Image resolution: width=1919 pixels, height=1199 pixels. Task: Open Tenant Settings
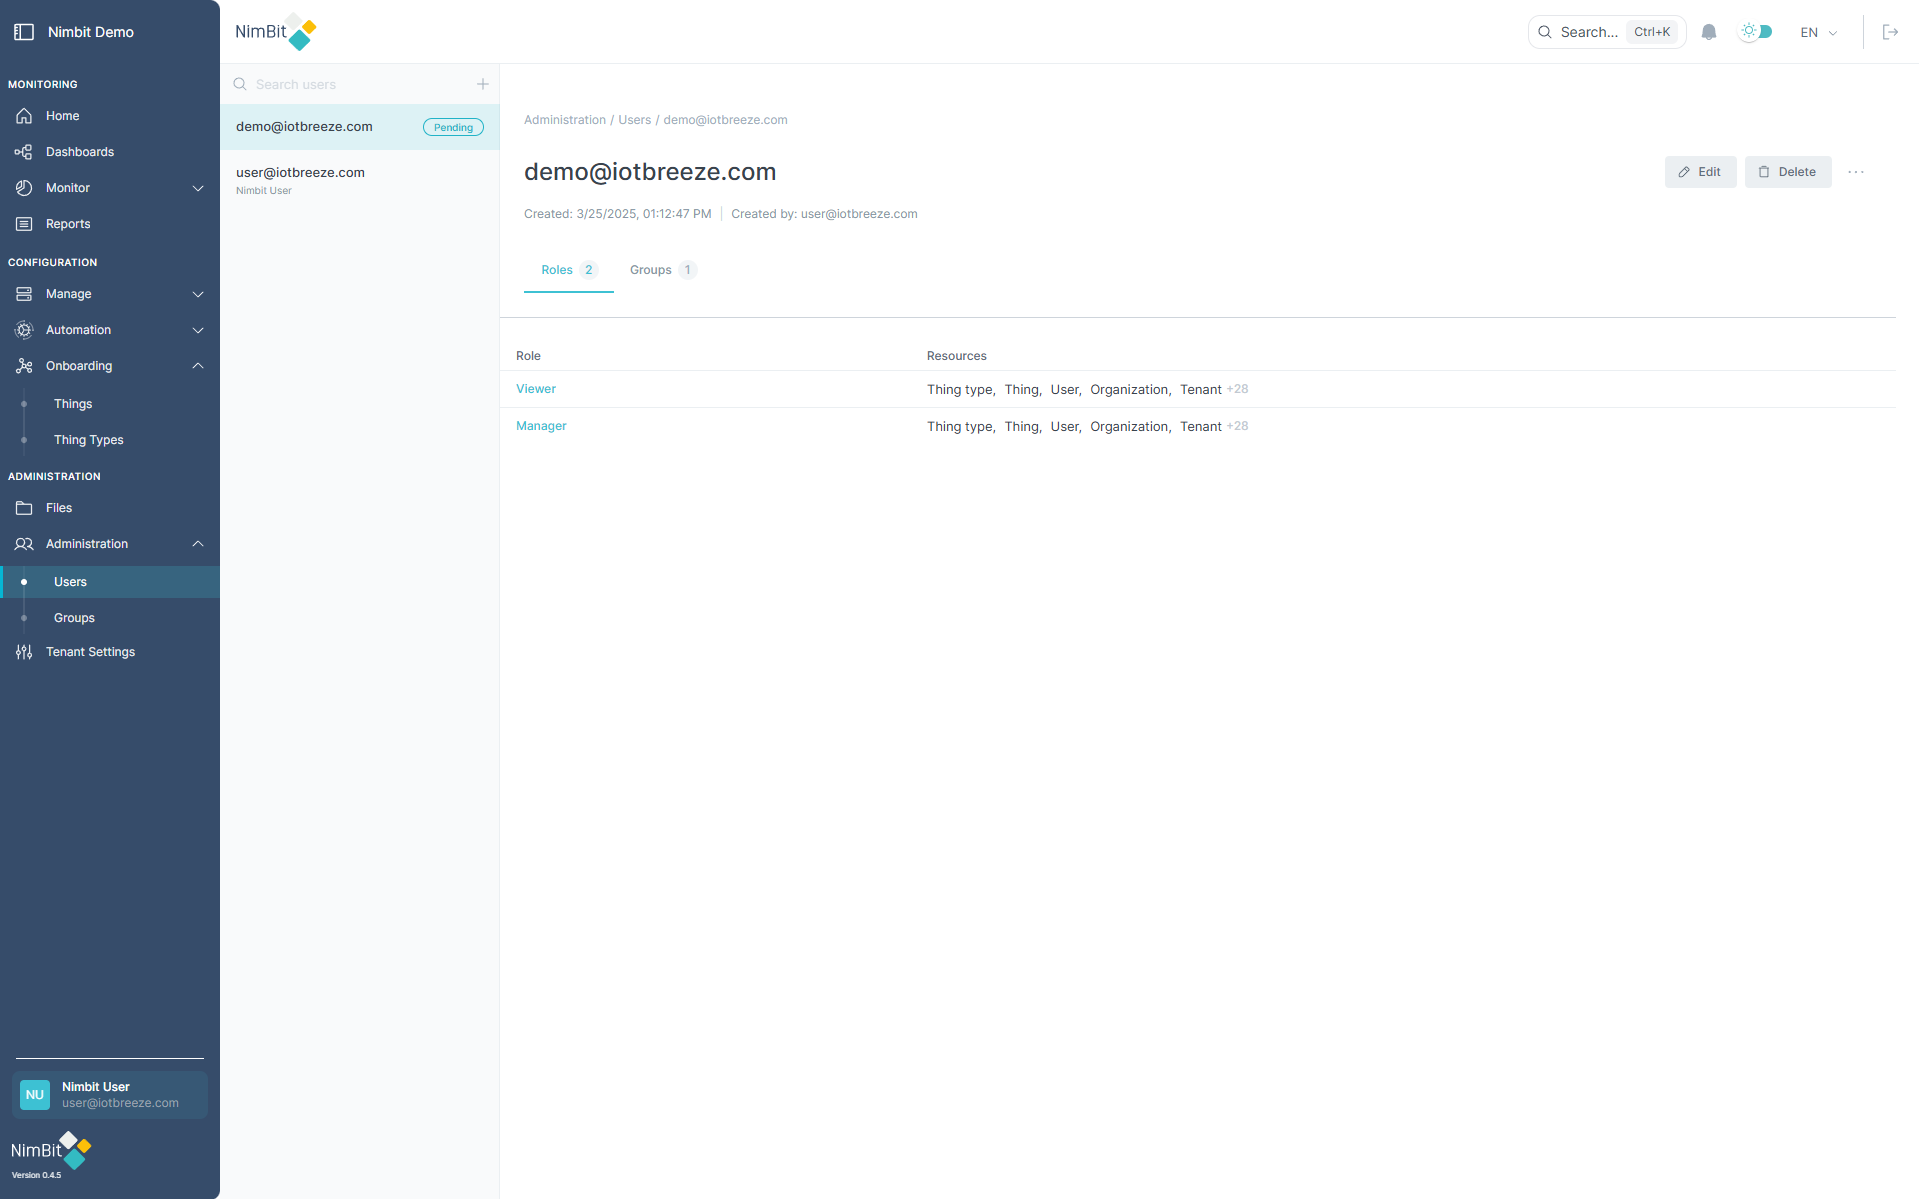89,651
